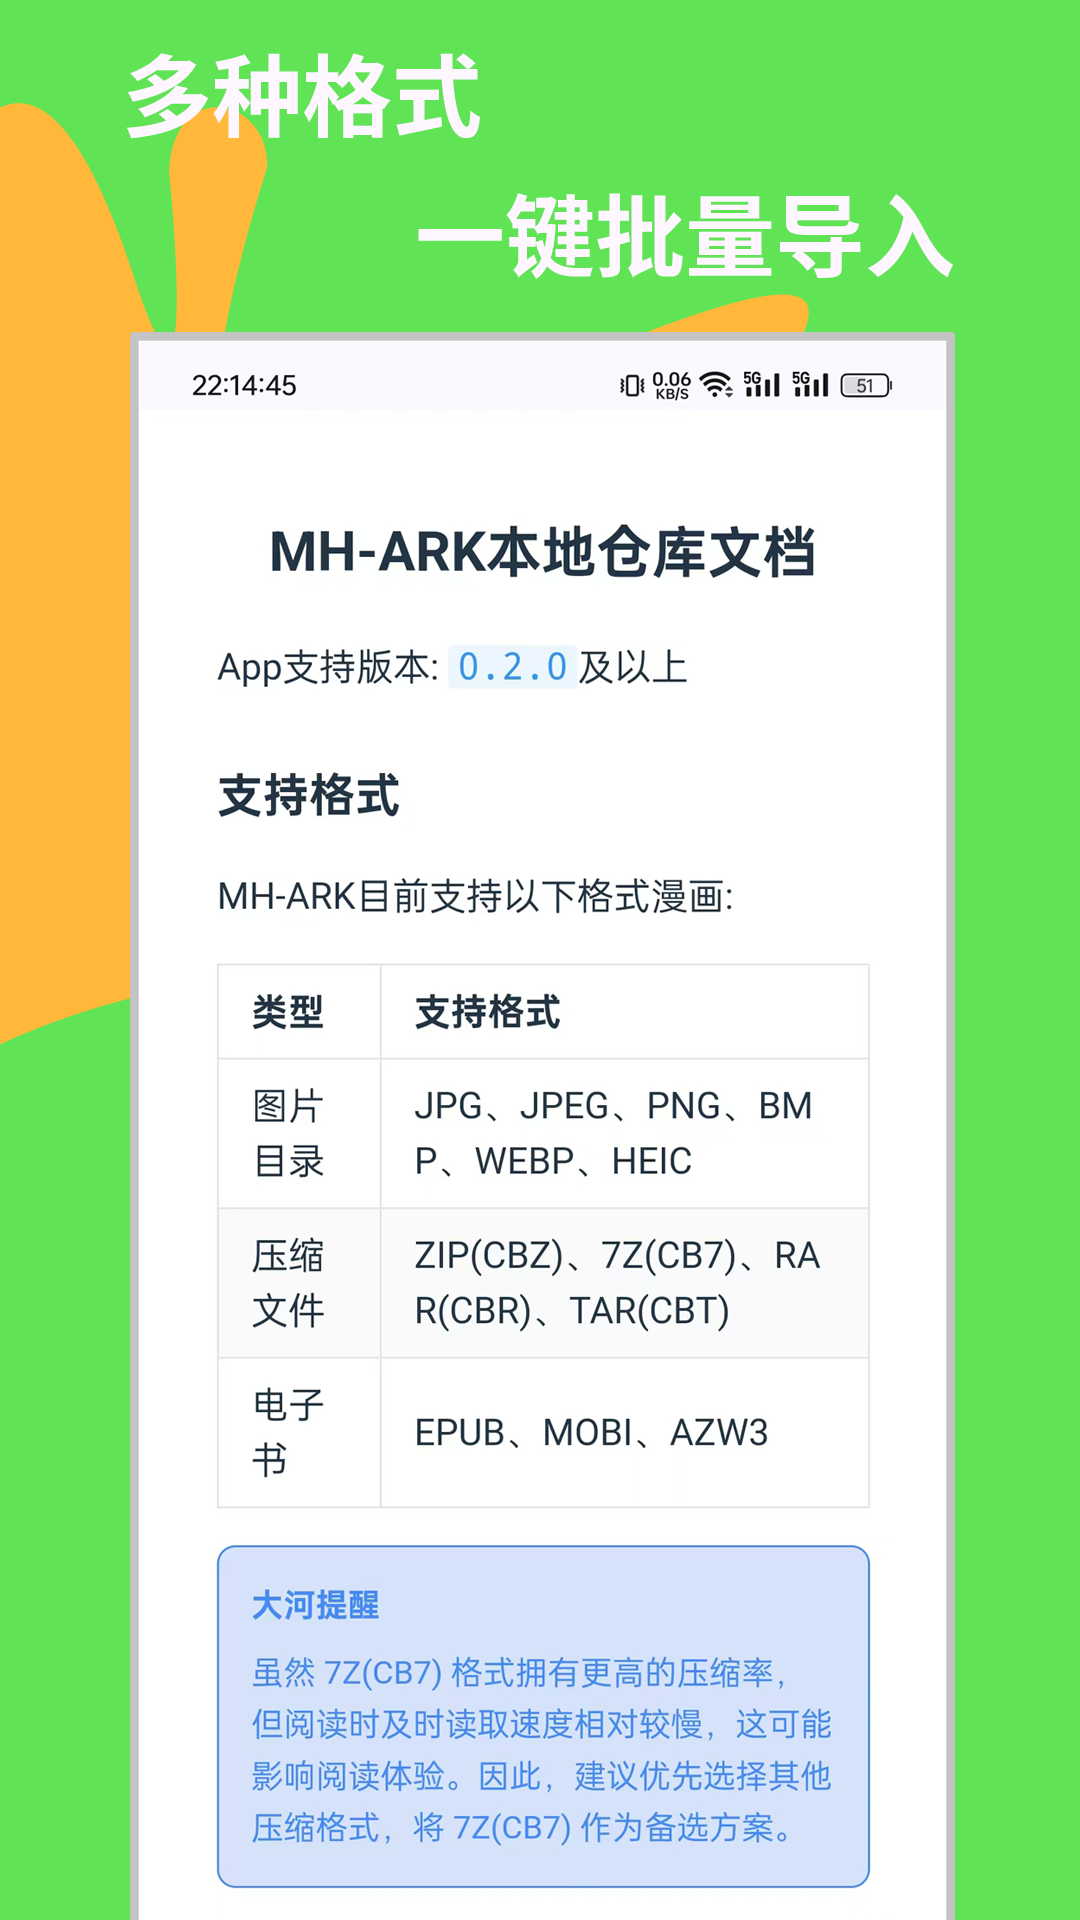Click the 0.2.0 version code badge
This screenshot has width=1080, height=1920.
tap(512, 667)
